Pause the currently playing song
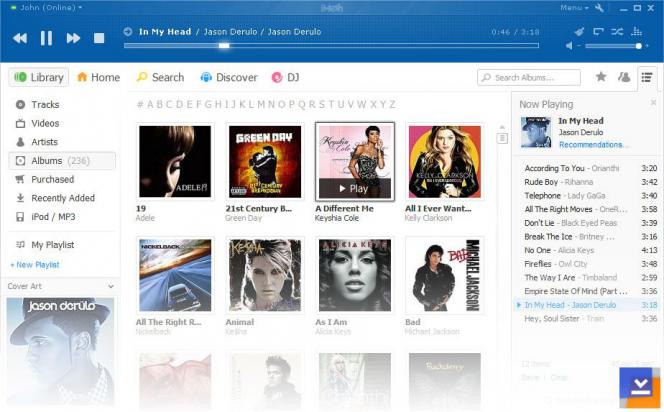Image resolution: width=664 pixels, height=412 pixels. [x=46, y=38]
